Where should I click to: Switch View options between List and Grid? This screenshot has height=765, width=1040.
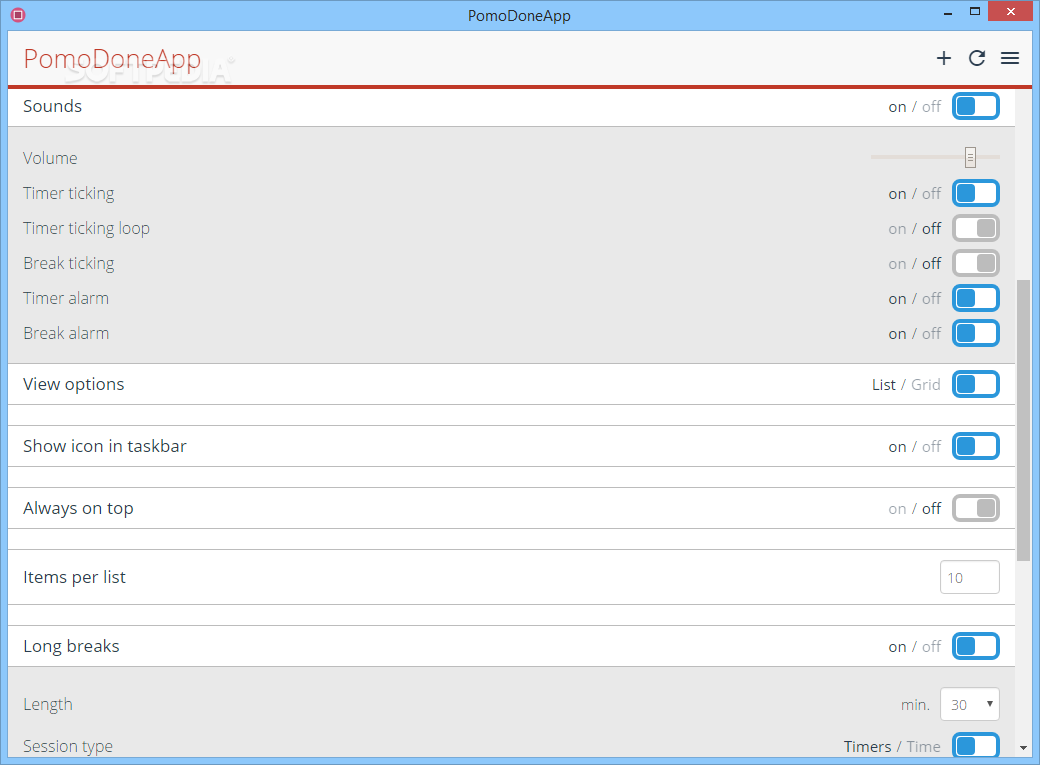click(x=976, y=384)
